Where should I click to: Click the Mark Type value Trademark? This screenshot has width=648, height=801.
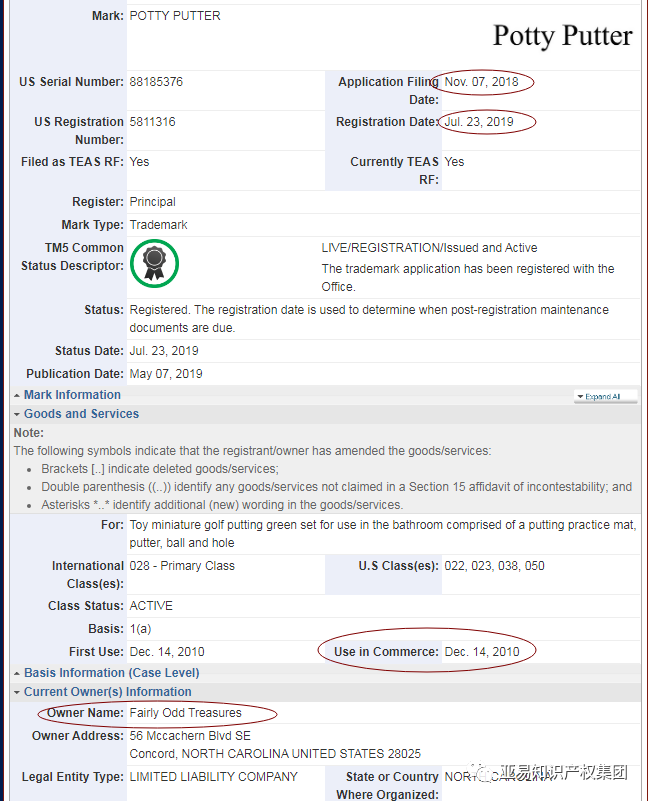pyautogui.click(x=158, y=225)
